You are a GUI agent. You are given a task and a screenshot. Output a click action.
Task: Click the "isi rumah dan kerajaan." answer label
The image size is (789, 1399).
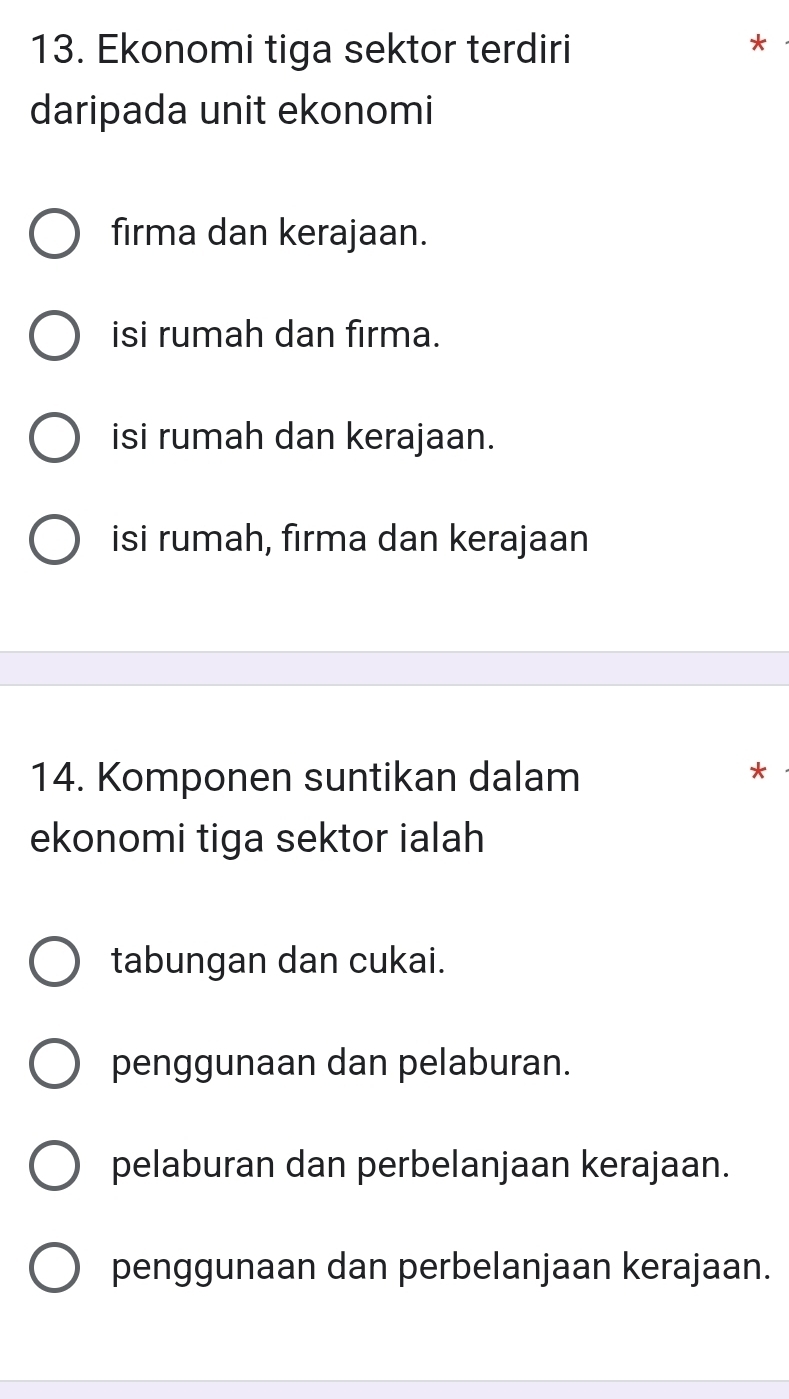304,437
